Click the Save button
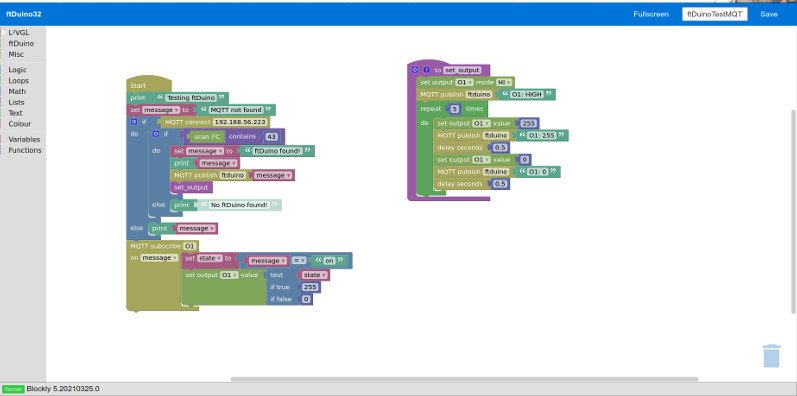This screenshot has height=396, width=797. point(769,14)
